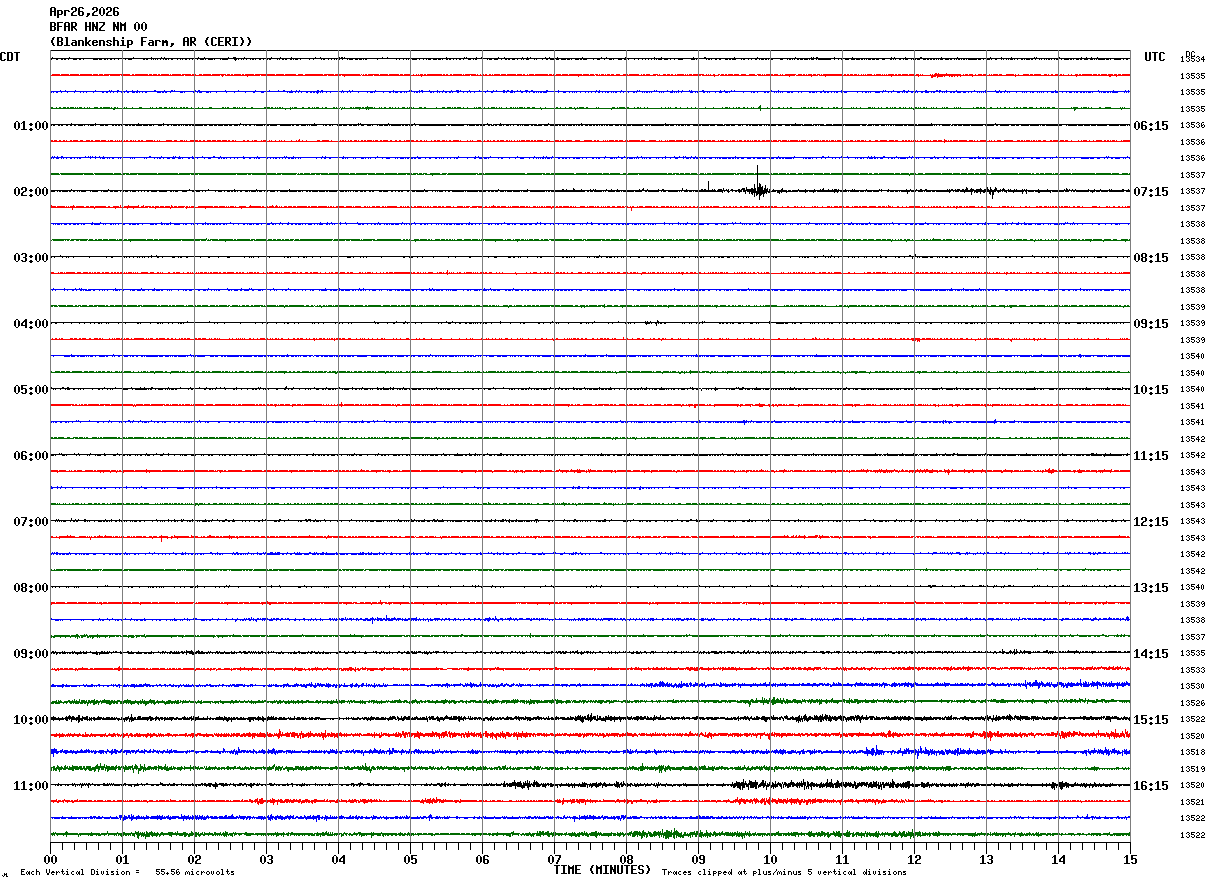Select the station code BFAR HNZ NM 00
This screenshot has width=1210, height=886.
98,27
